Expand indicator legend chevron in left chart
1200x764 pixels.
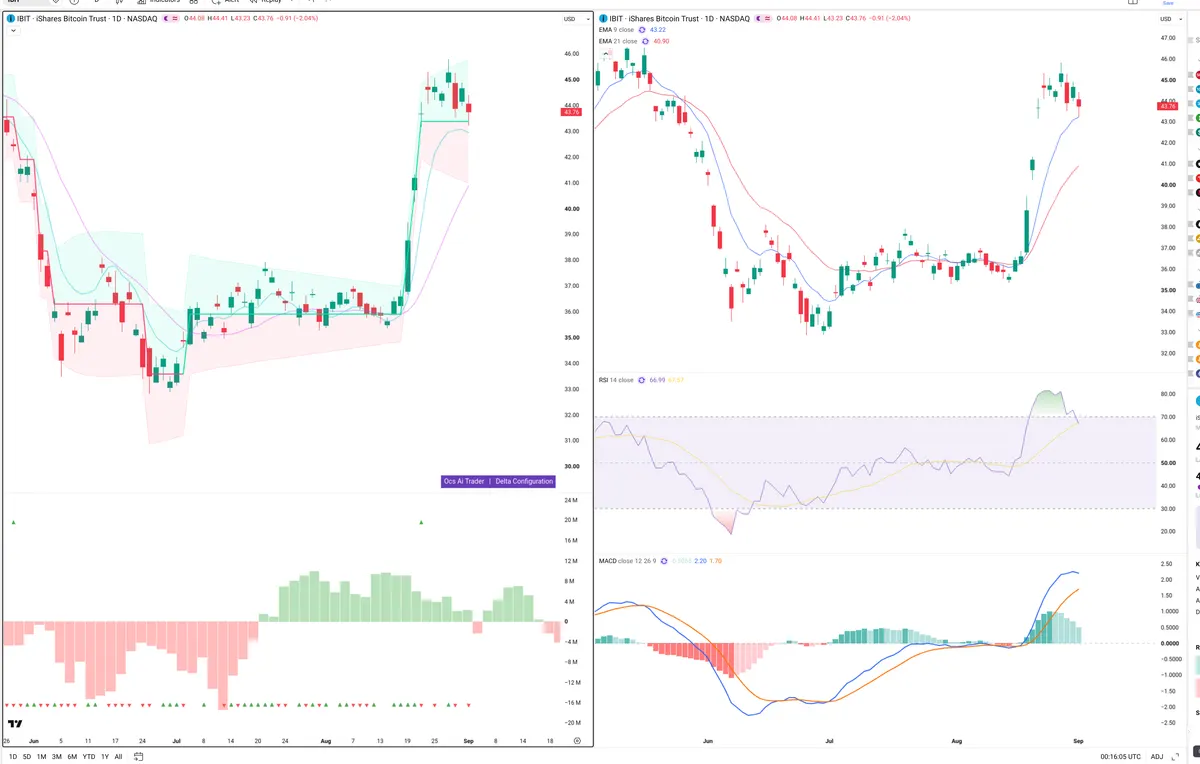(x=11, y=31)
